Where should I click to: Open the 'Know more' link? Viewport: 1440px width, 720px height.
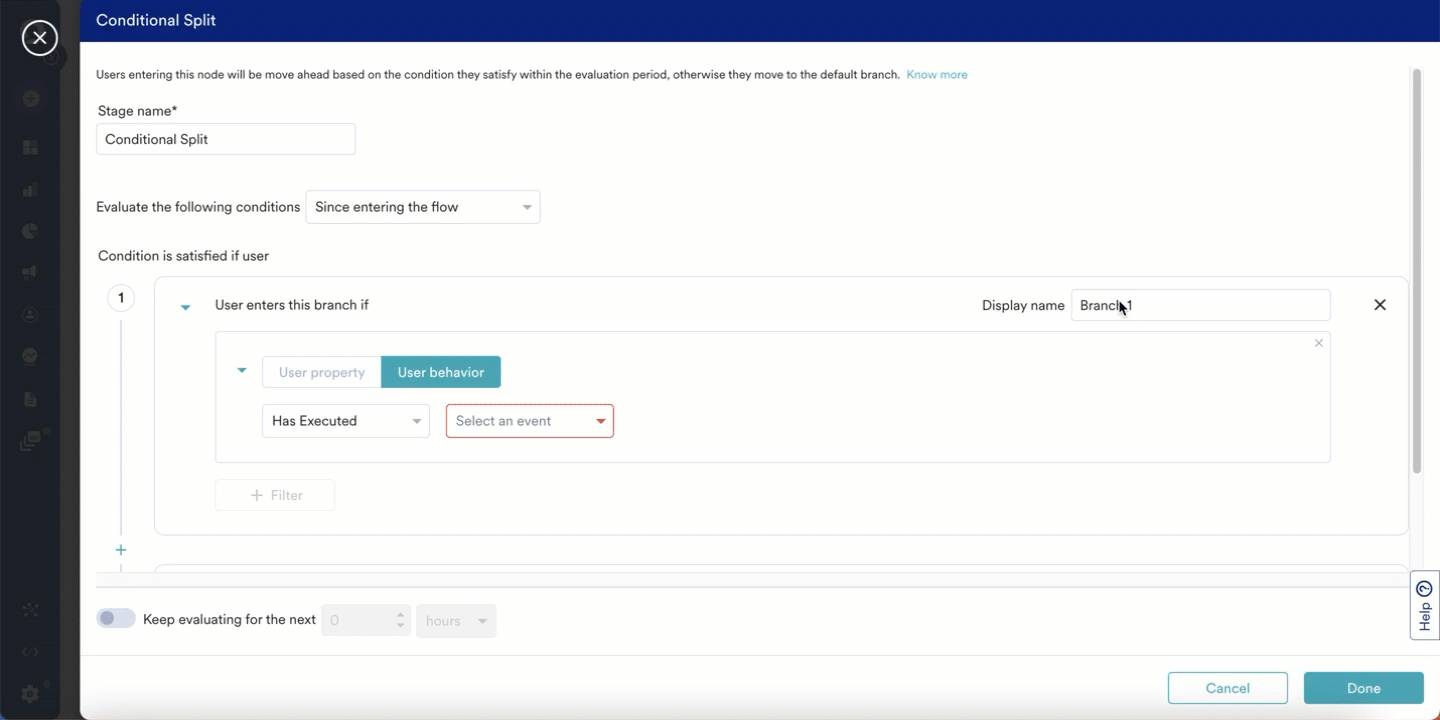click(x=936, y=75)
